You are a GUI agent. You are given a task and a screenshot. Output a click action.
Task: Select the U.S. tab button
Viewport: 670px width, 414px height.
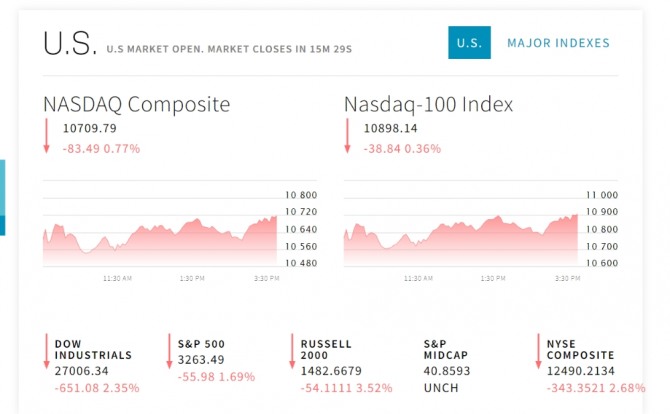tap(469, 43)
